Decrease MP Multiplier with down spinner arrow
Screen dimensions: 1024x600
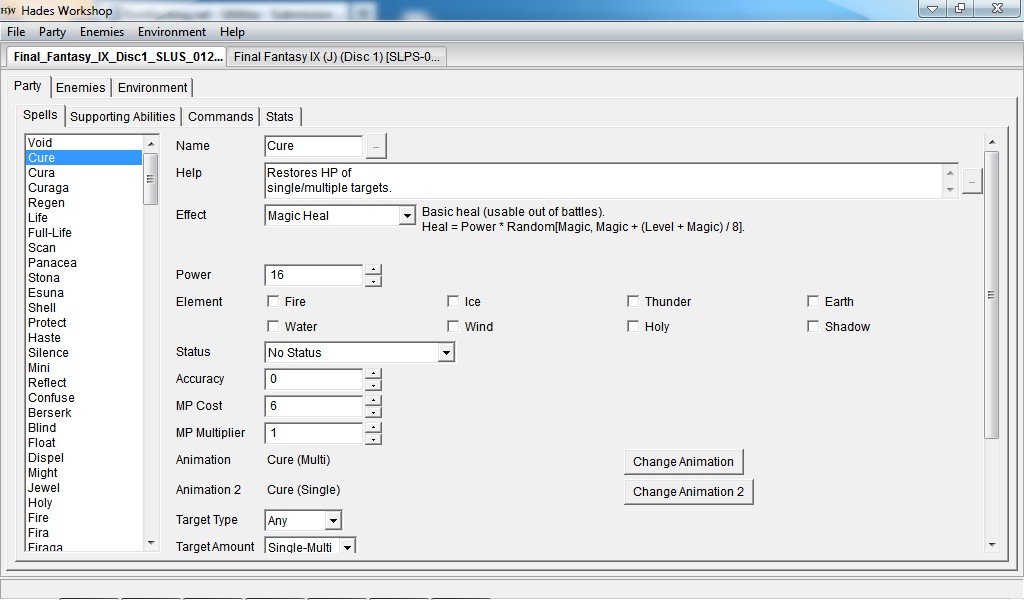[x=373, y=439]
